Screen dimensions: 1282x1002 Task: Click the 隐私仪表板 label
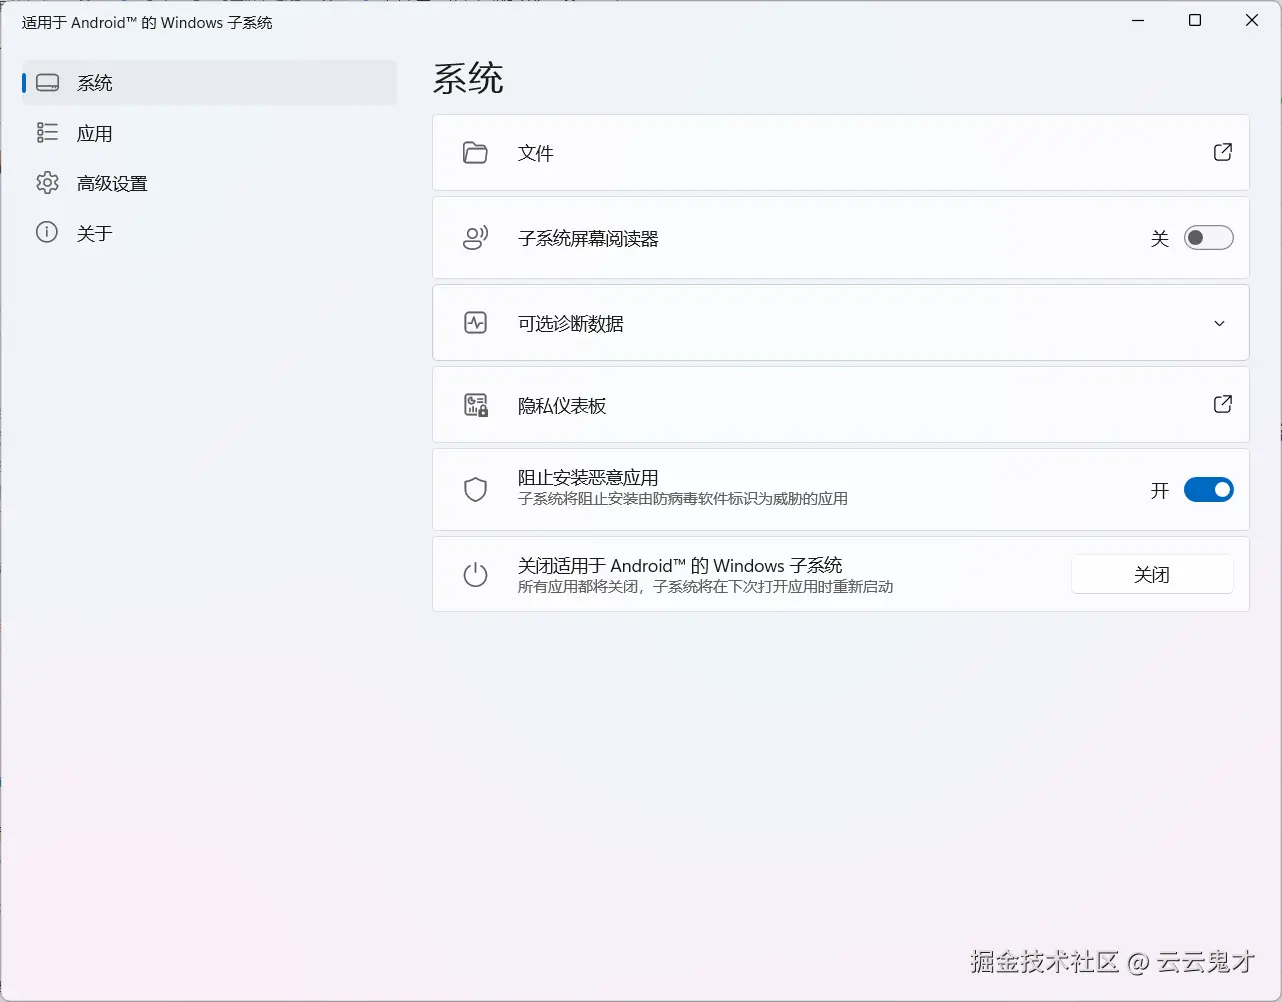[x=562, y=406]
